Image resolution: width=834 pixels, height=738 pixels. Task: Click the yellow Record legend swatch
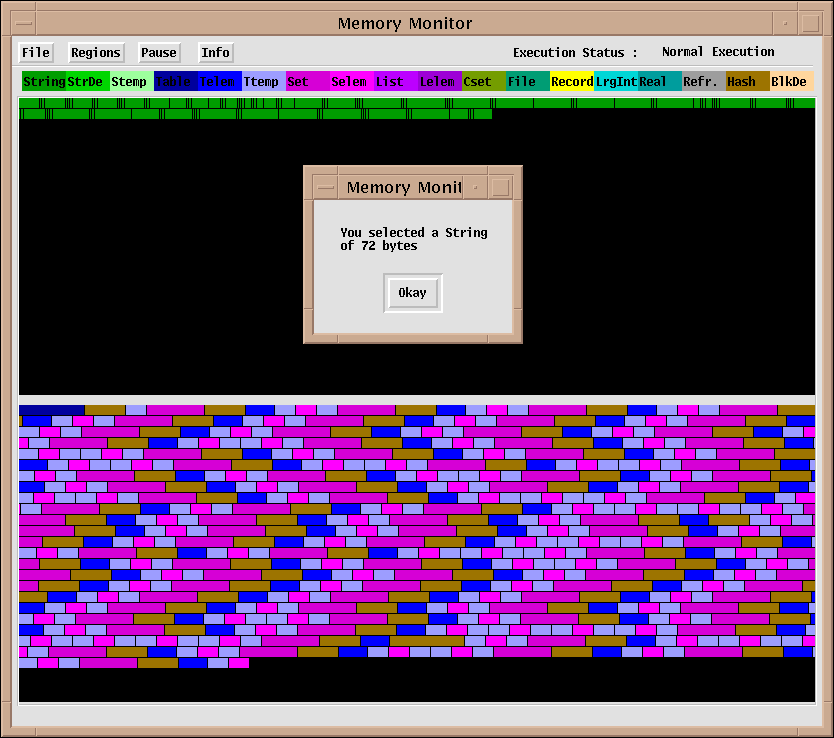(x=571, y=82)
